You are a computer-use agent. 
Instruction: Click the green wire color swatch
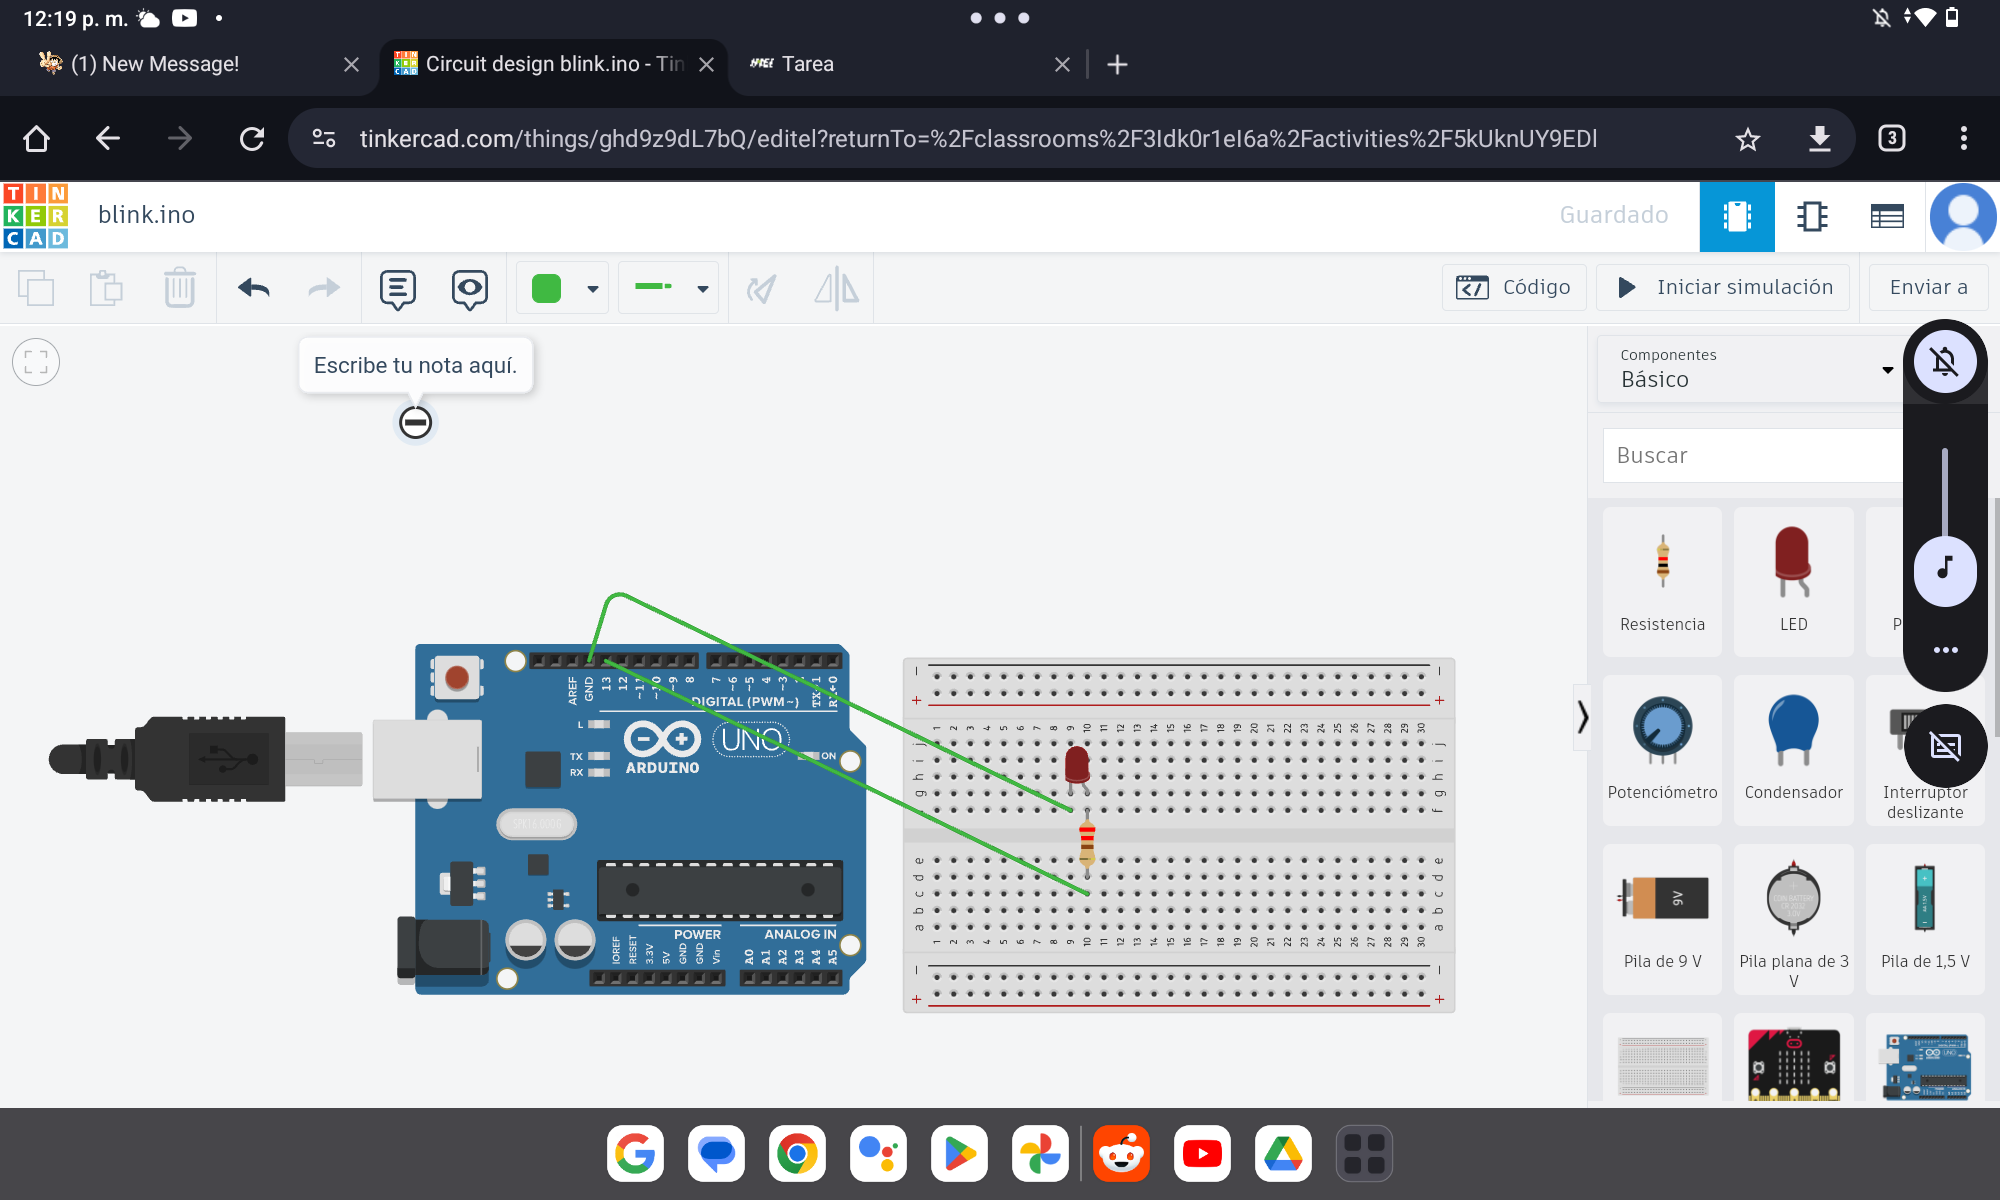click(x=546, y=289)
